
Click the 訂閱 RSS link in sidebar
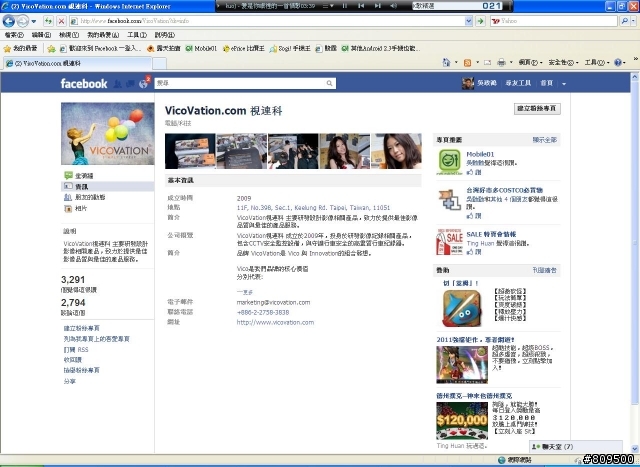[x=76, y=349]
